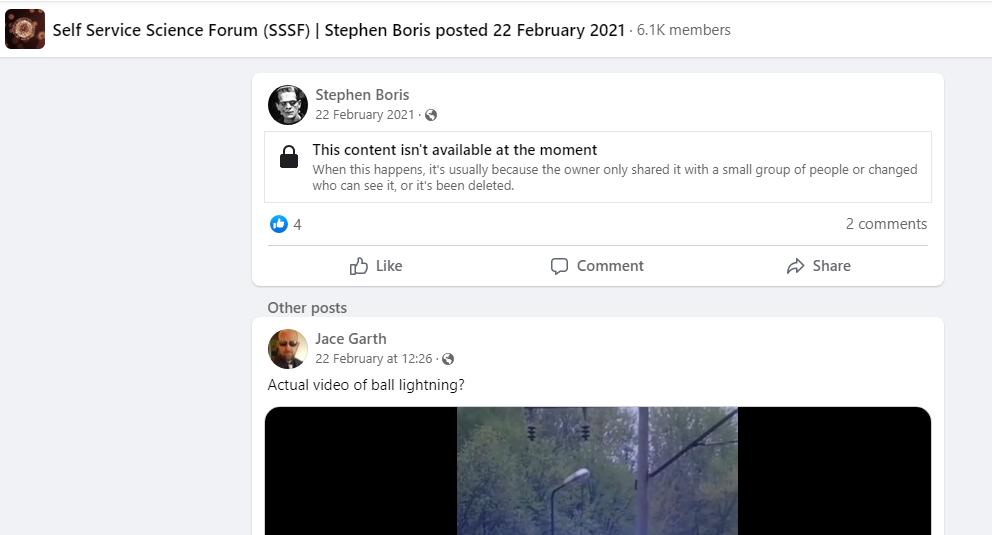Open Stephen Boris's profile picture
The image size is (992, 535).
(x=288, y=105)
